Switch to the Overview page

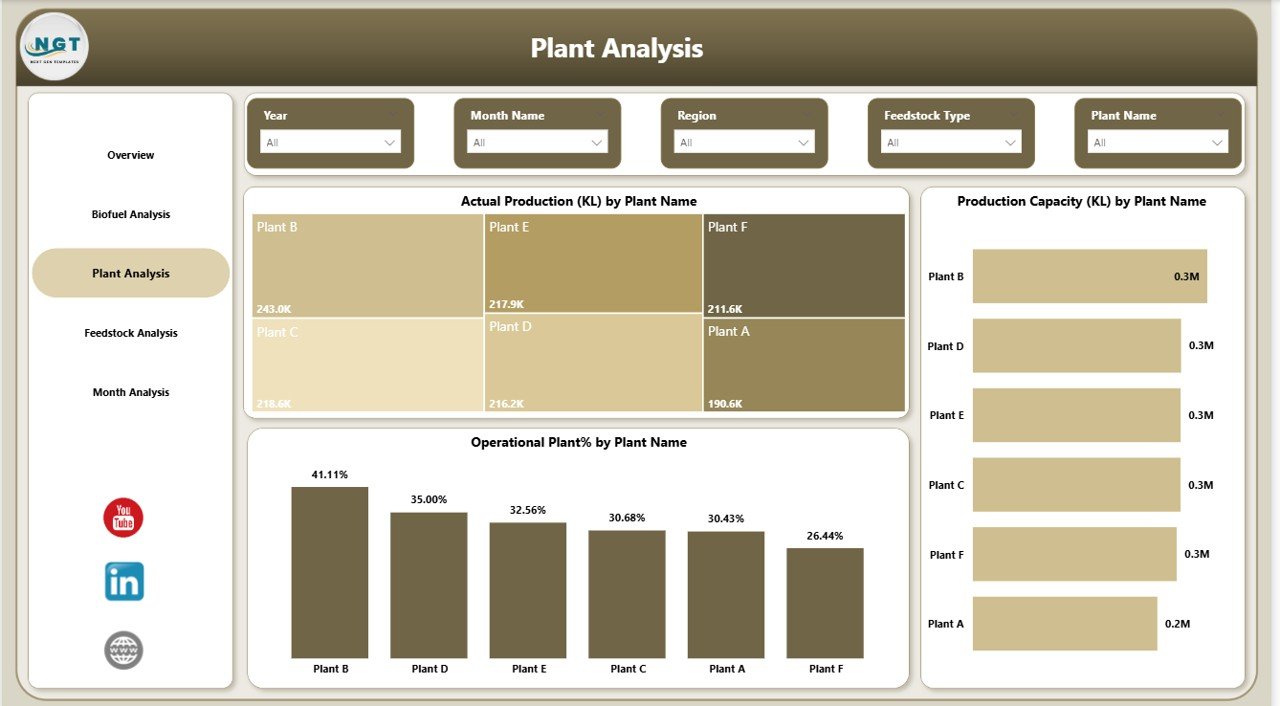coord(130,155)
